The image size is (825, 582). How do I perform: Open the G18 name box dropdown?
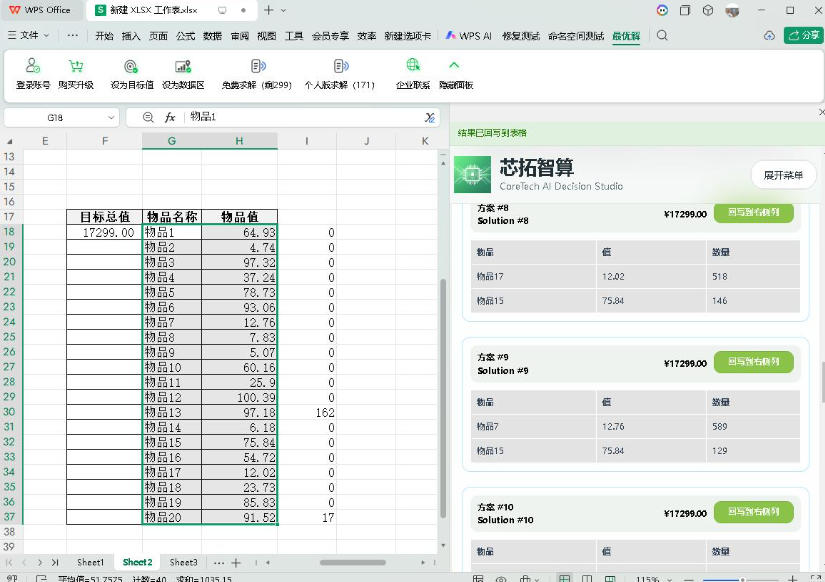click(x=111, y=117)
